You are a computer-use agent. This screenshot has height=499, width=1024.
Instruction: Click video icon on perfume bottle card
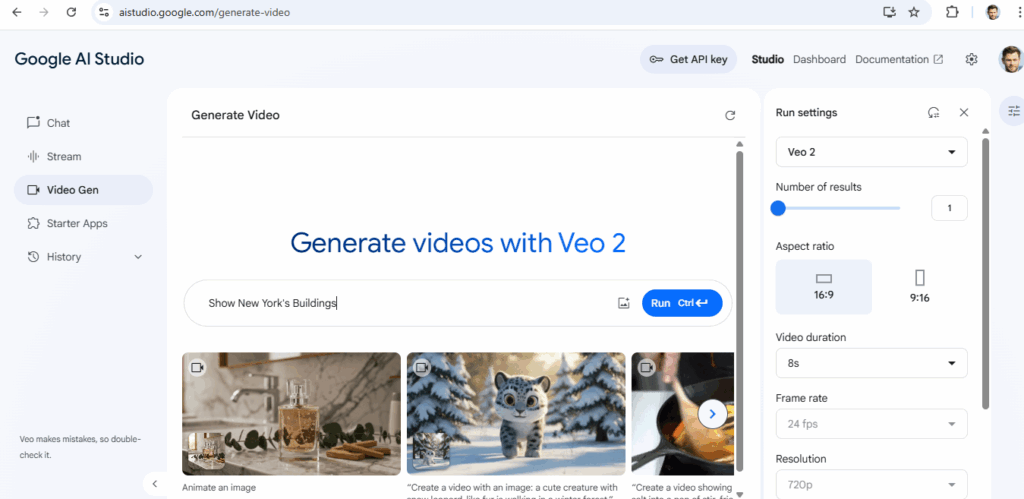[197, 368]
